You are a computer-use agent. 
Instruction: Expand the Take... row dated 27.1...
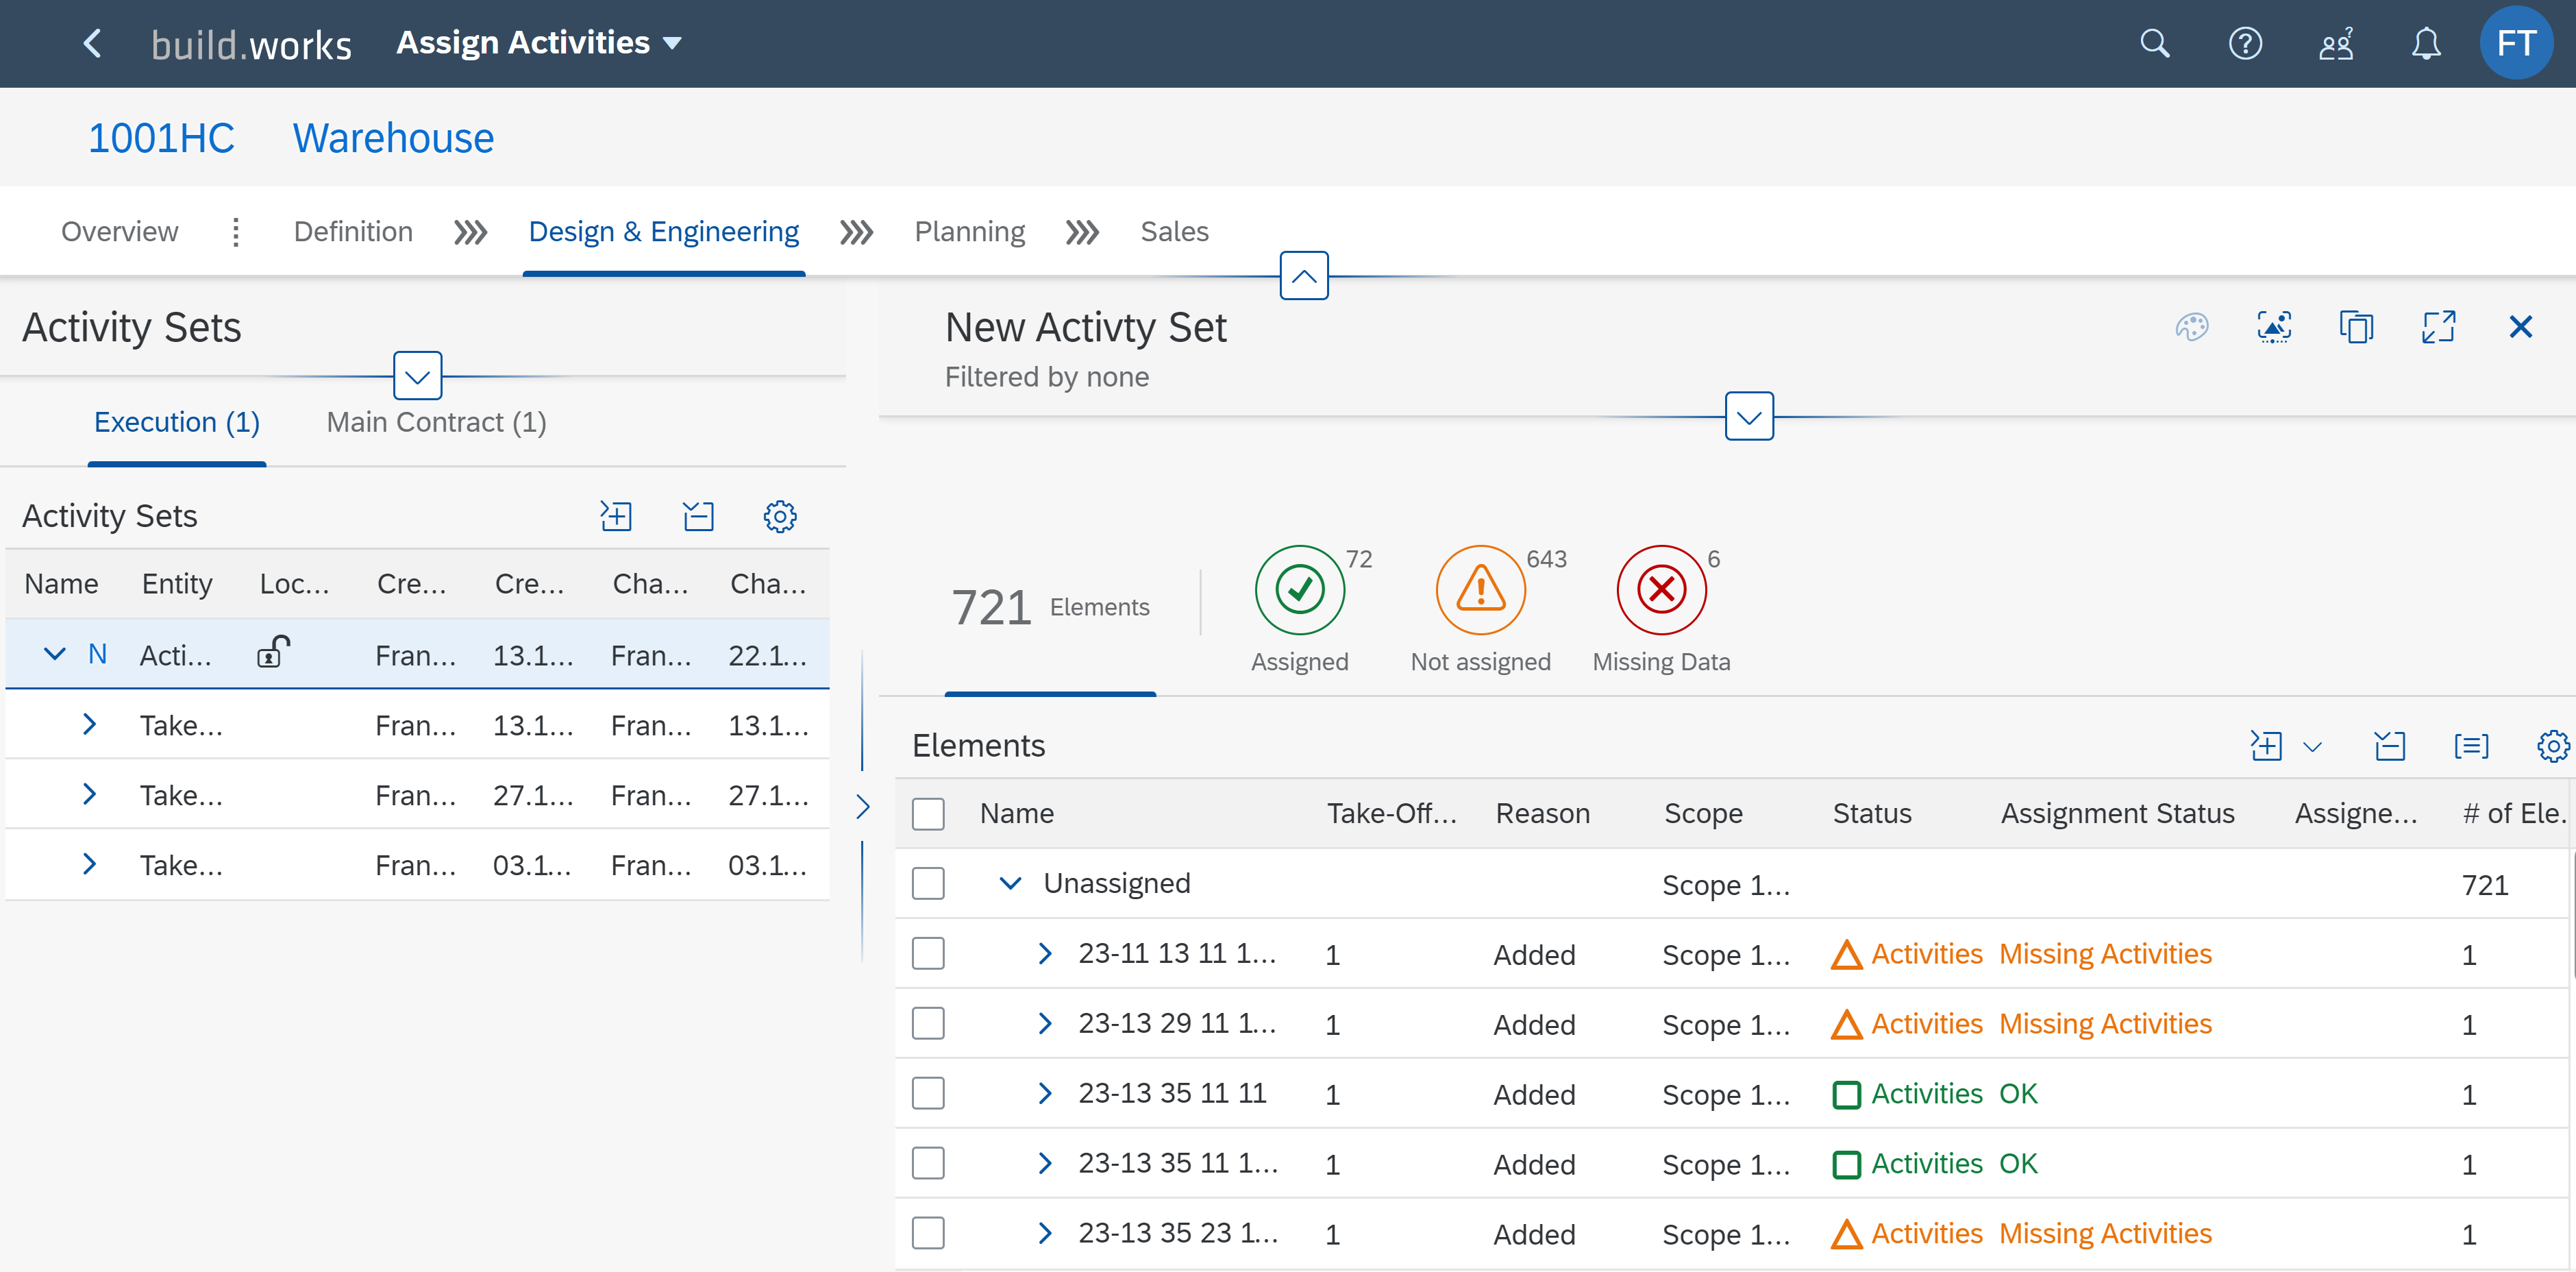[89, 794]
